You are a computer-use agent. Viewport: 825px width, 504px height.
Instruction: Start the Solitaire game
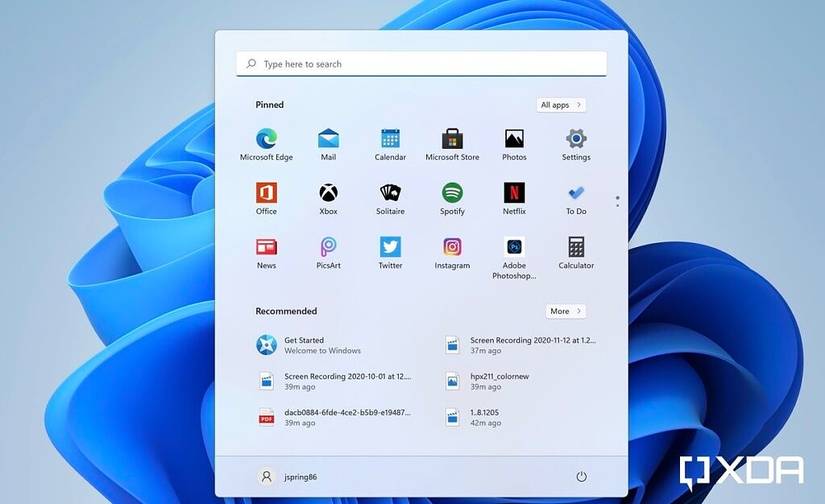coord(390,199)
